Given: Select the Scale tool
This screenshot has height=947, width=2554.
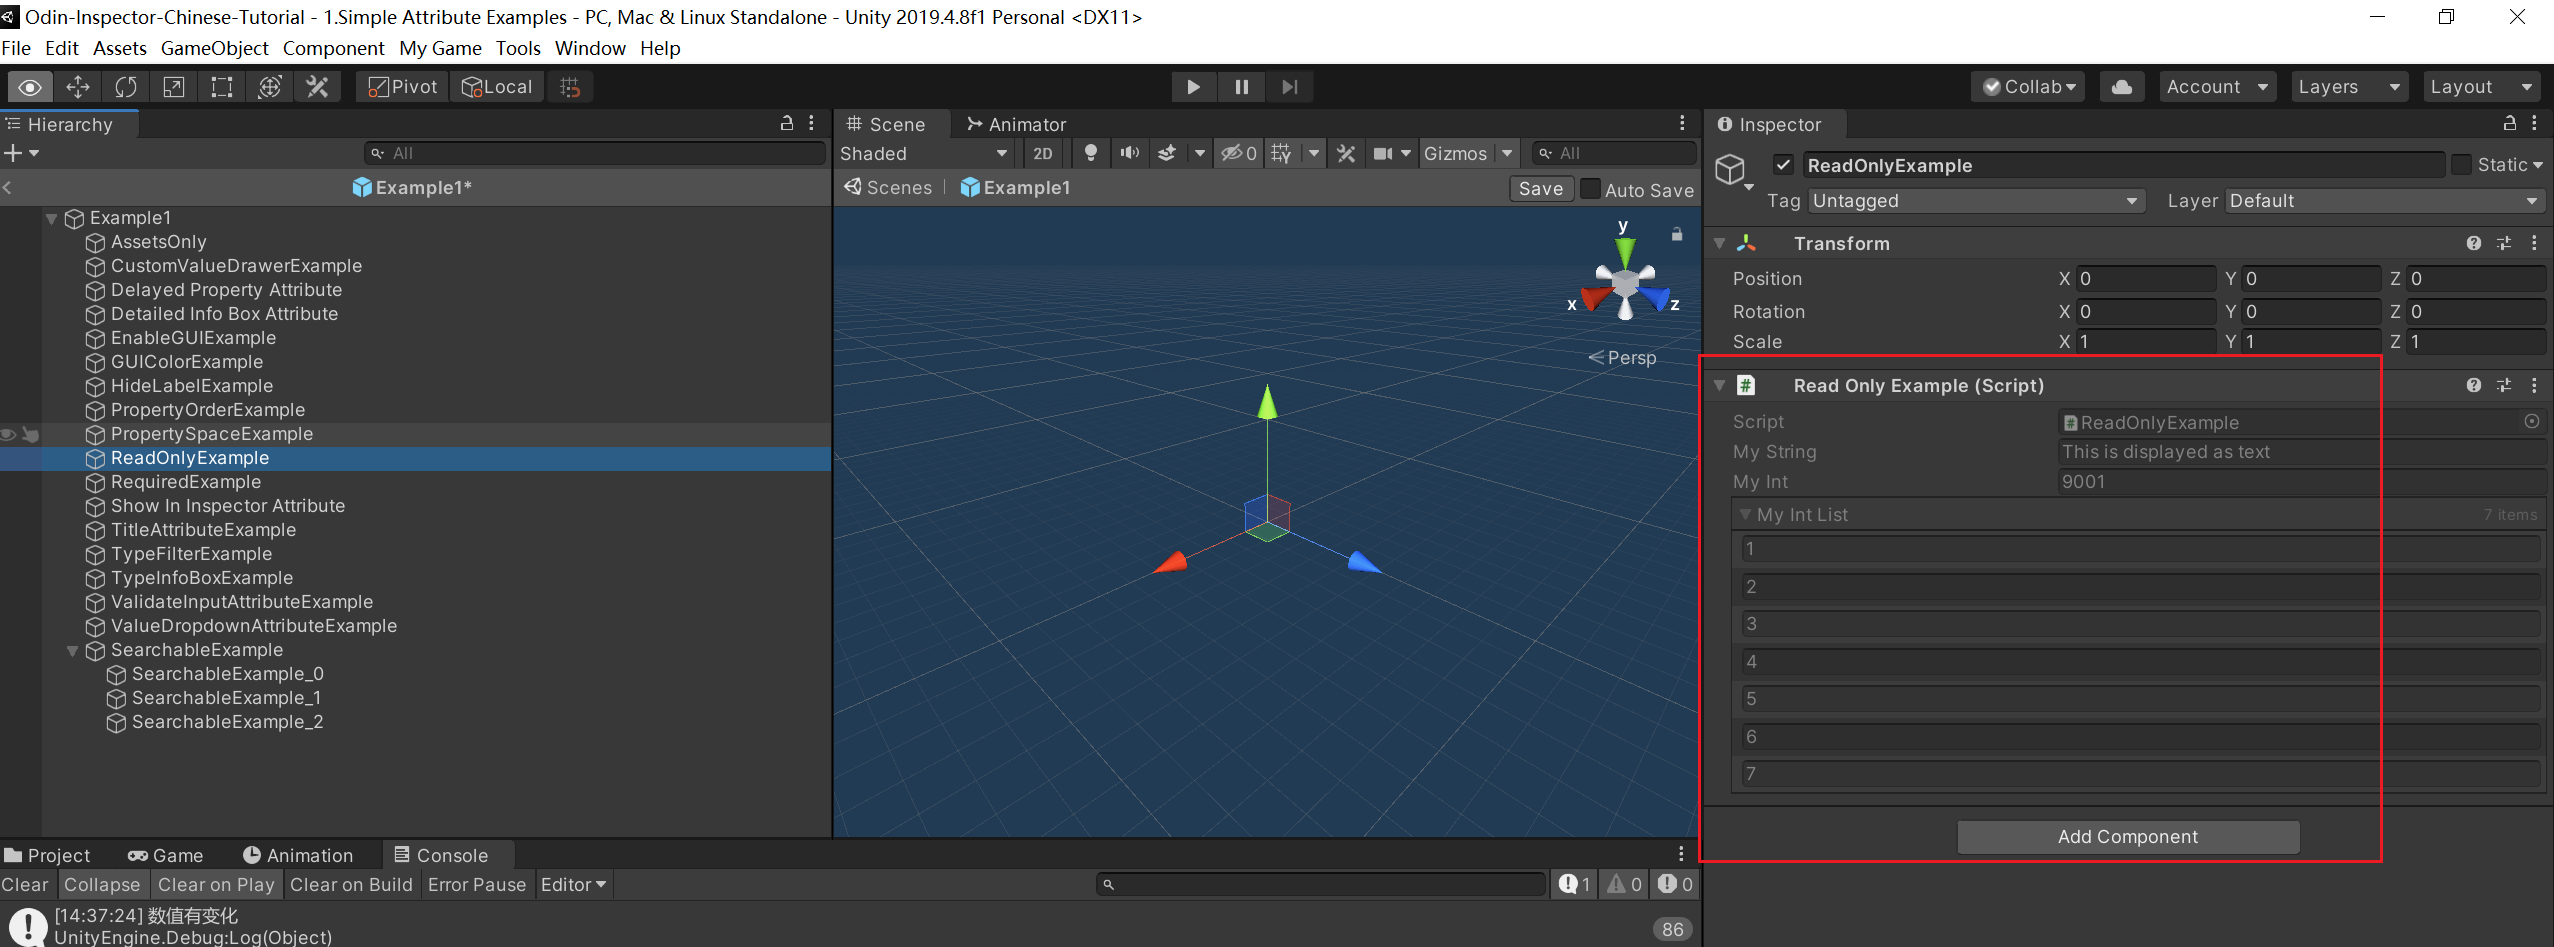Looking at the screenshot, I should click(174, 87).
